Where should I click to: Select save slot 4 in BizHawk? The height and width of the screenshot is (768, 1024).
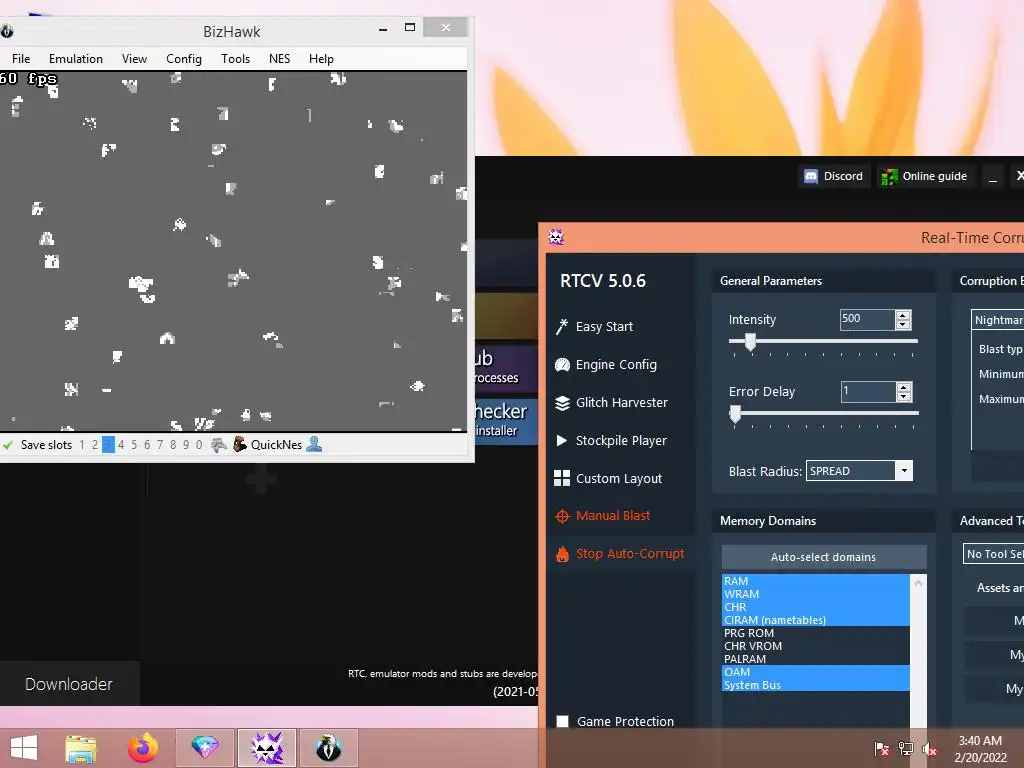(121, 445)
